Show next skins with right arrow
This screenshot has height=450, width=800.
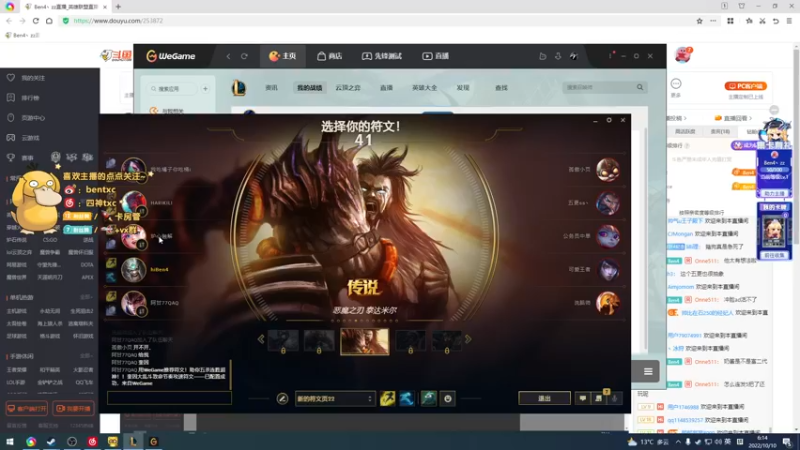468,339
